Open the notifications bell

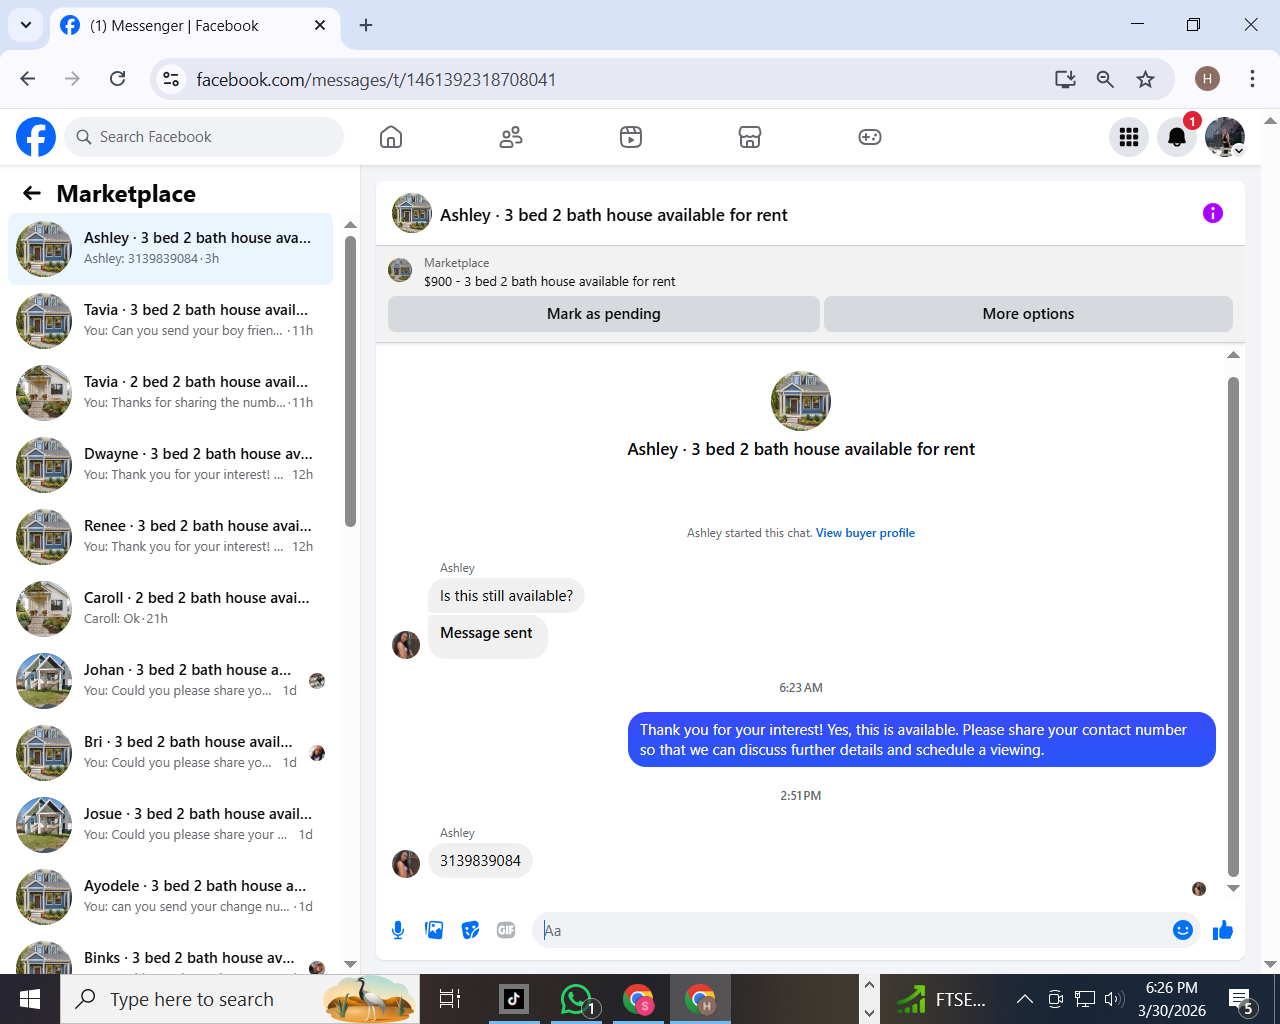pyautogui.click(x=1177, y=137)
